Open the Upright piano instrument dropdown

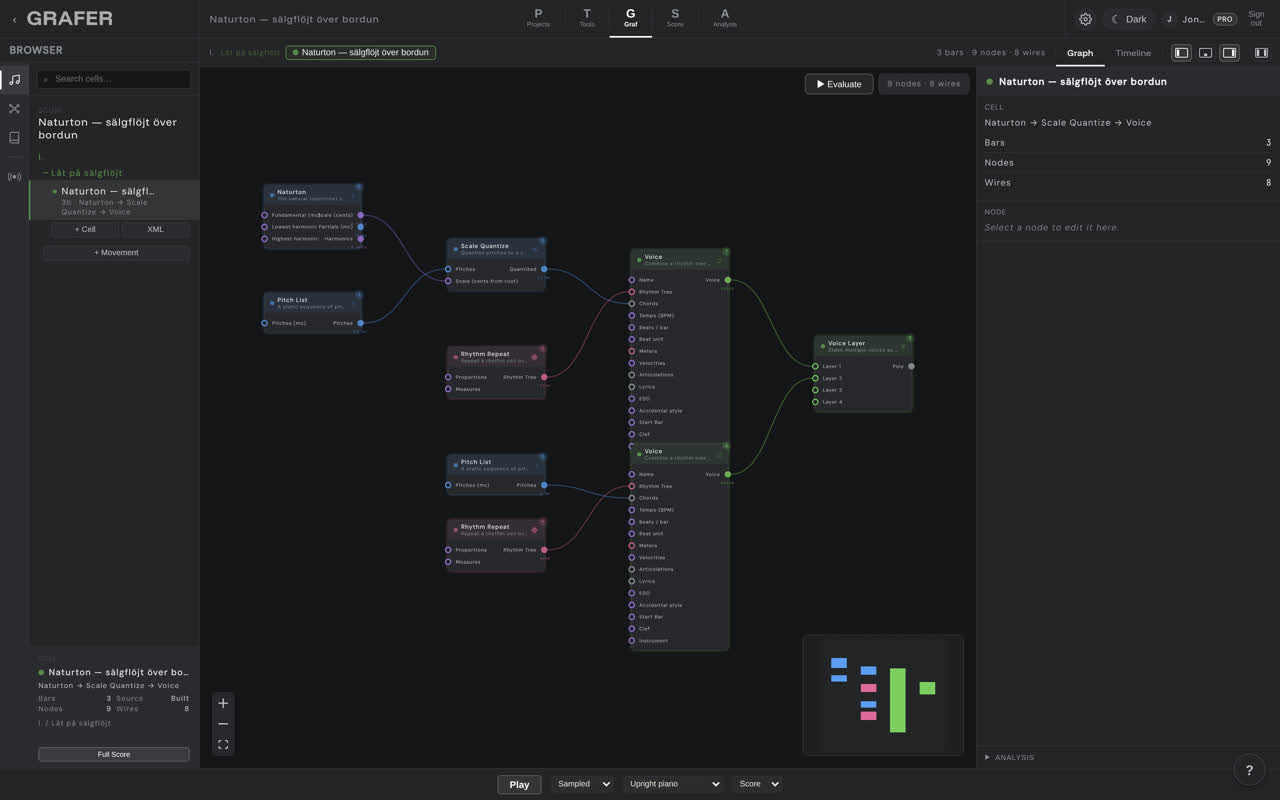pyautogui.click(x=674, y=784)
